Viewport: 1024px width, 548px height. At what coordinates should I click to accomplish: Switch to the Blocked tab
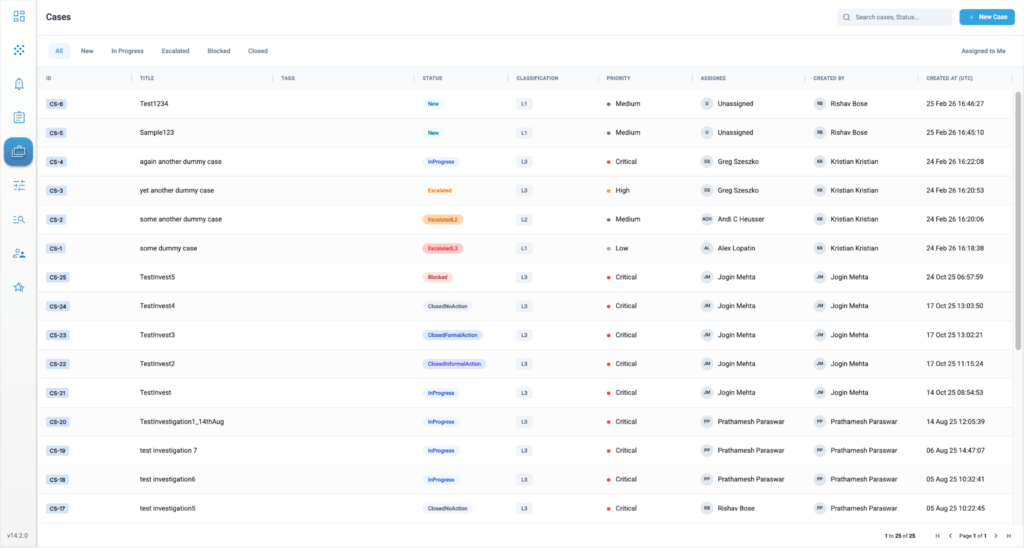pyautogui.click(x=219, y=51)
